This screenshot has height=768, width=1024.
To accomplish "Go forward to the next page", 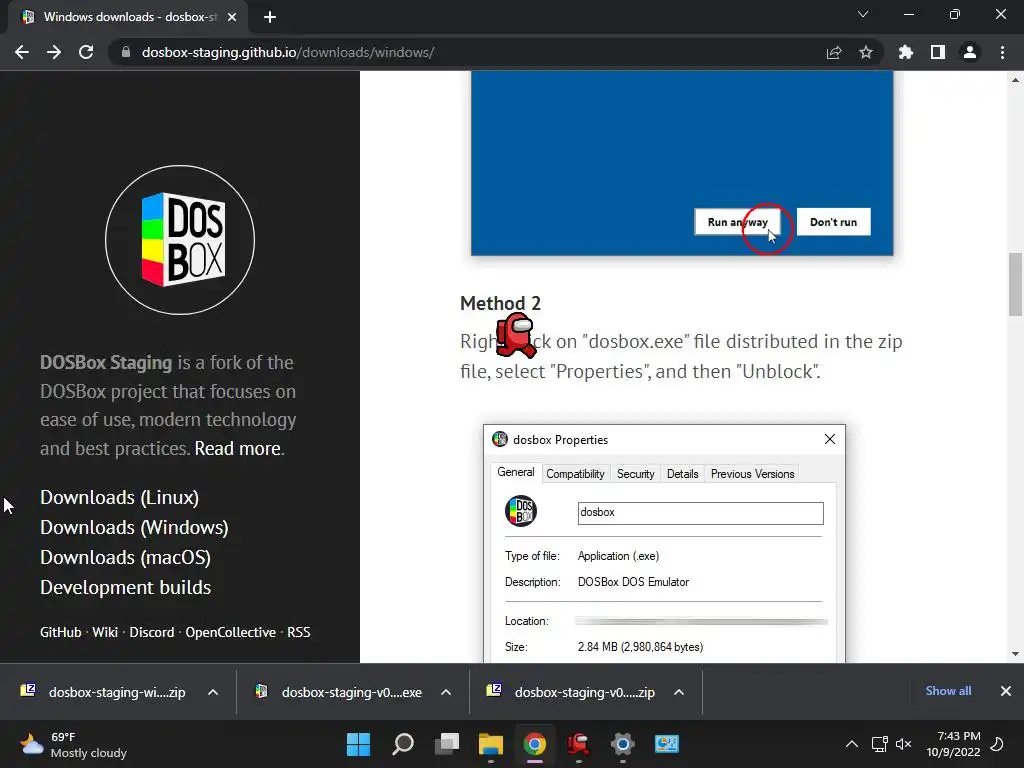I will 54,52.
